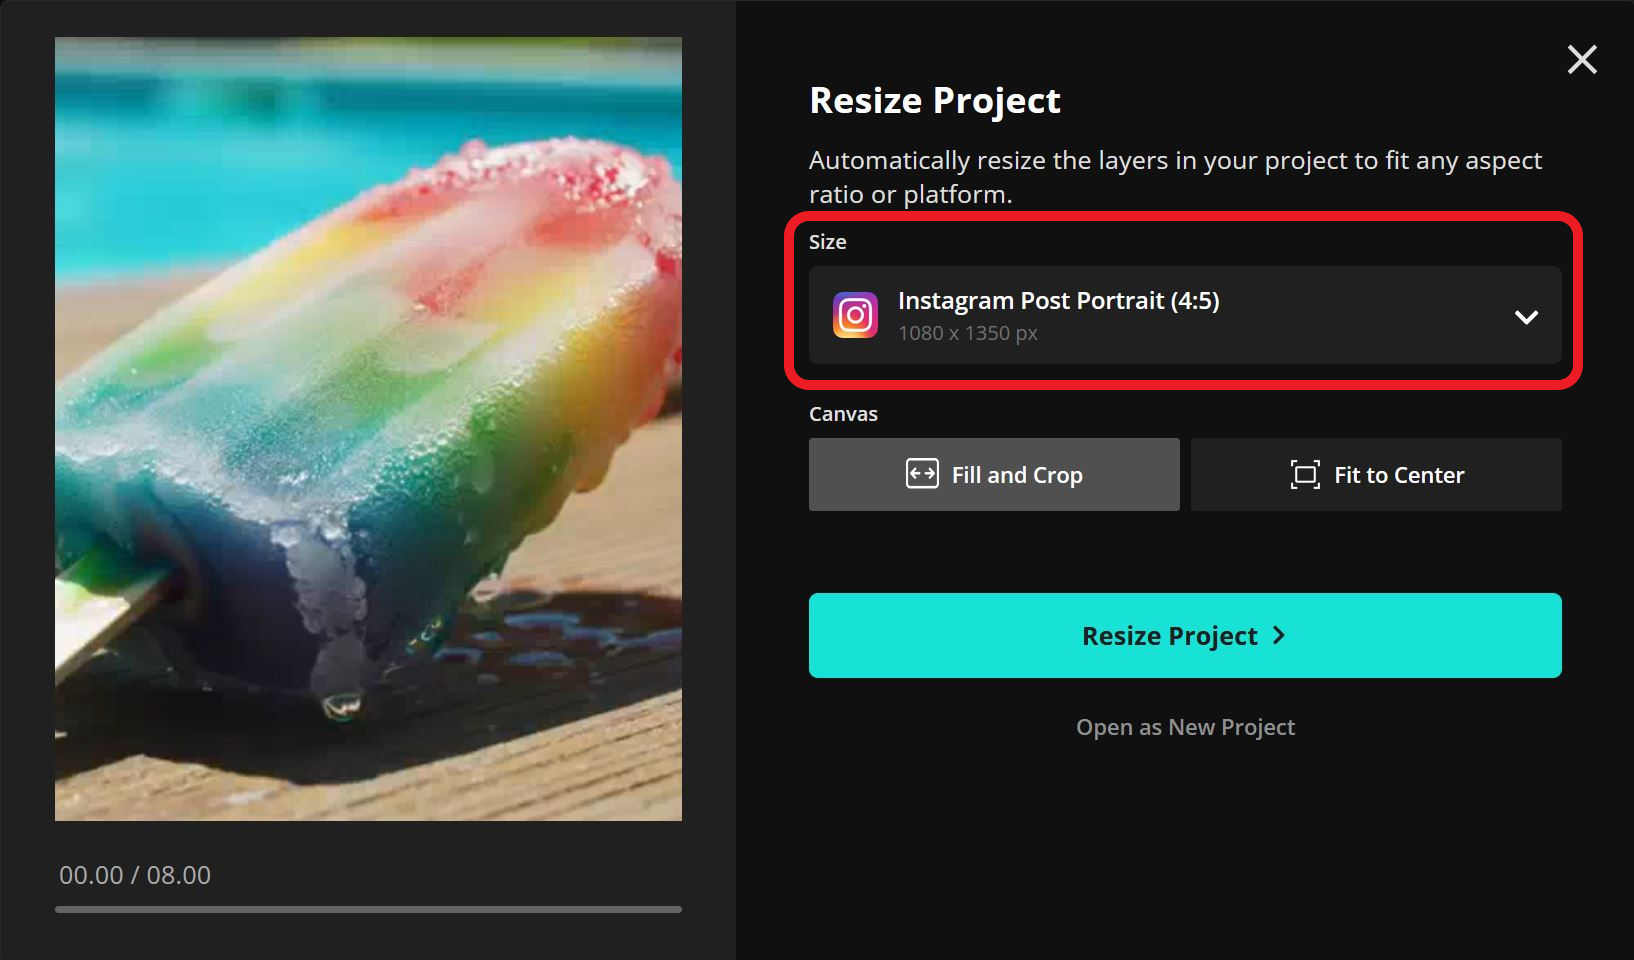
Task: Click the teal Resize Project button
Action: [x=1184, y=635]
